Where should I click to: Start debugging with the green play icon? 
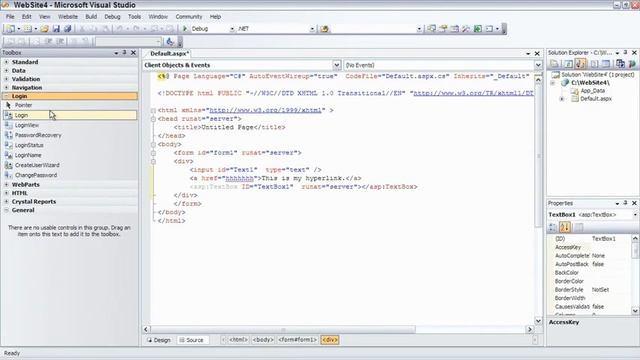tap(184, 29)
